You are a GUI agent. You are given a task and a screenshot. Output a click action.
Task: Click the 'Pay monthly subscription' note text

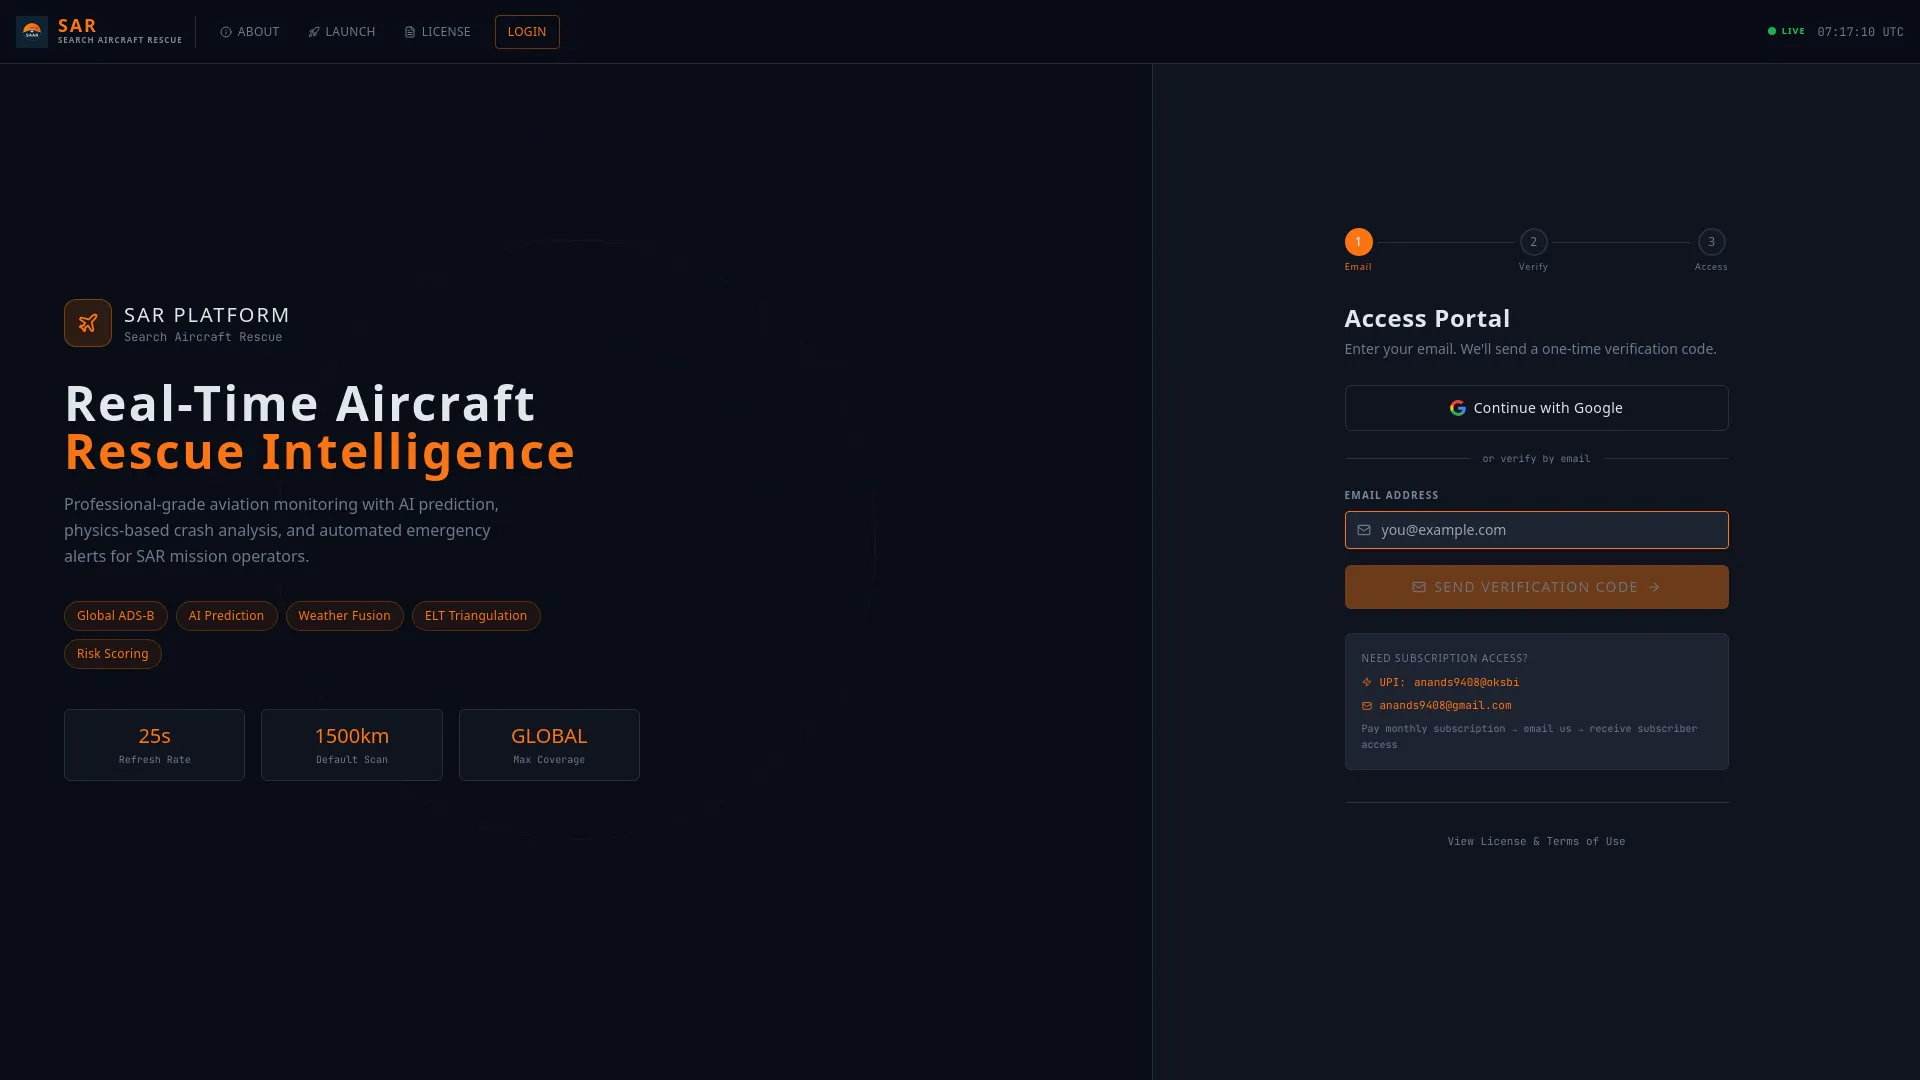[x=1529, y=736]
